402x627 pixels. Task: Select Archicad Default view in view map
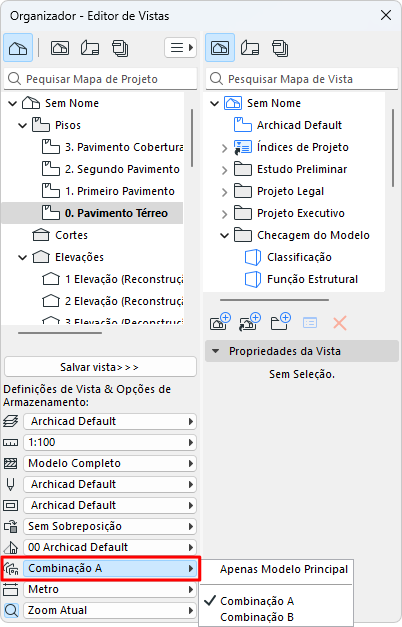coord(288,125)
